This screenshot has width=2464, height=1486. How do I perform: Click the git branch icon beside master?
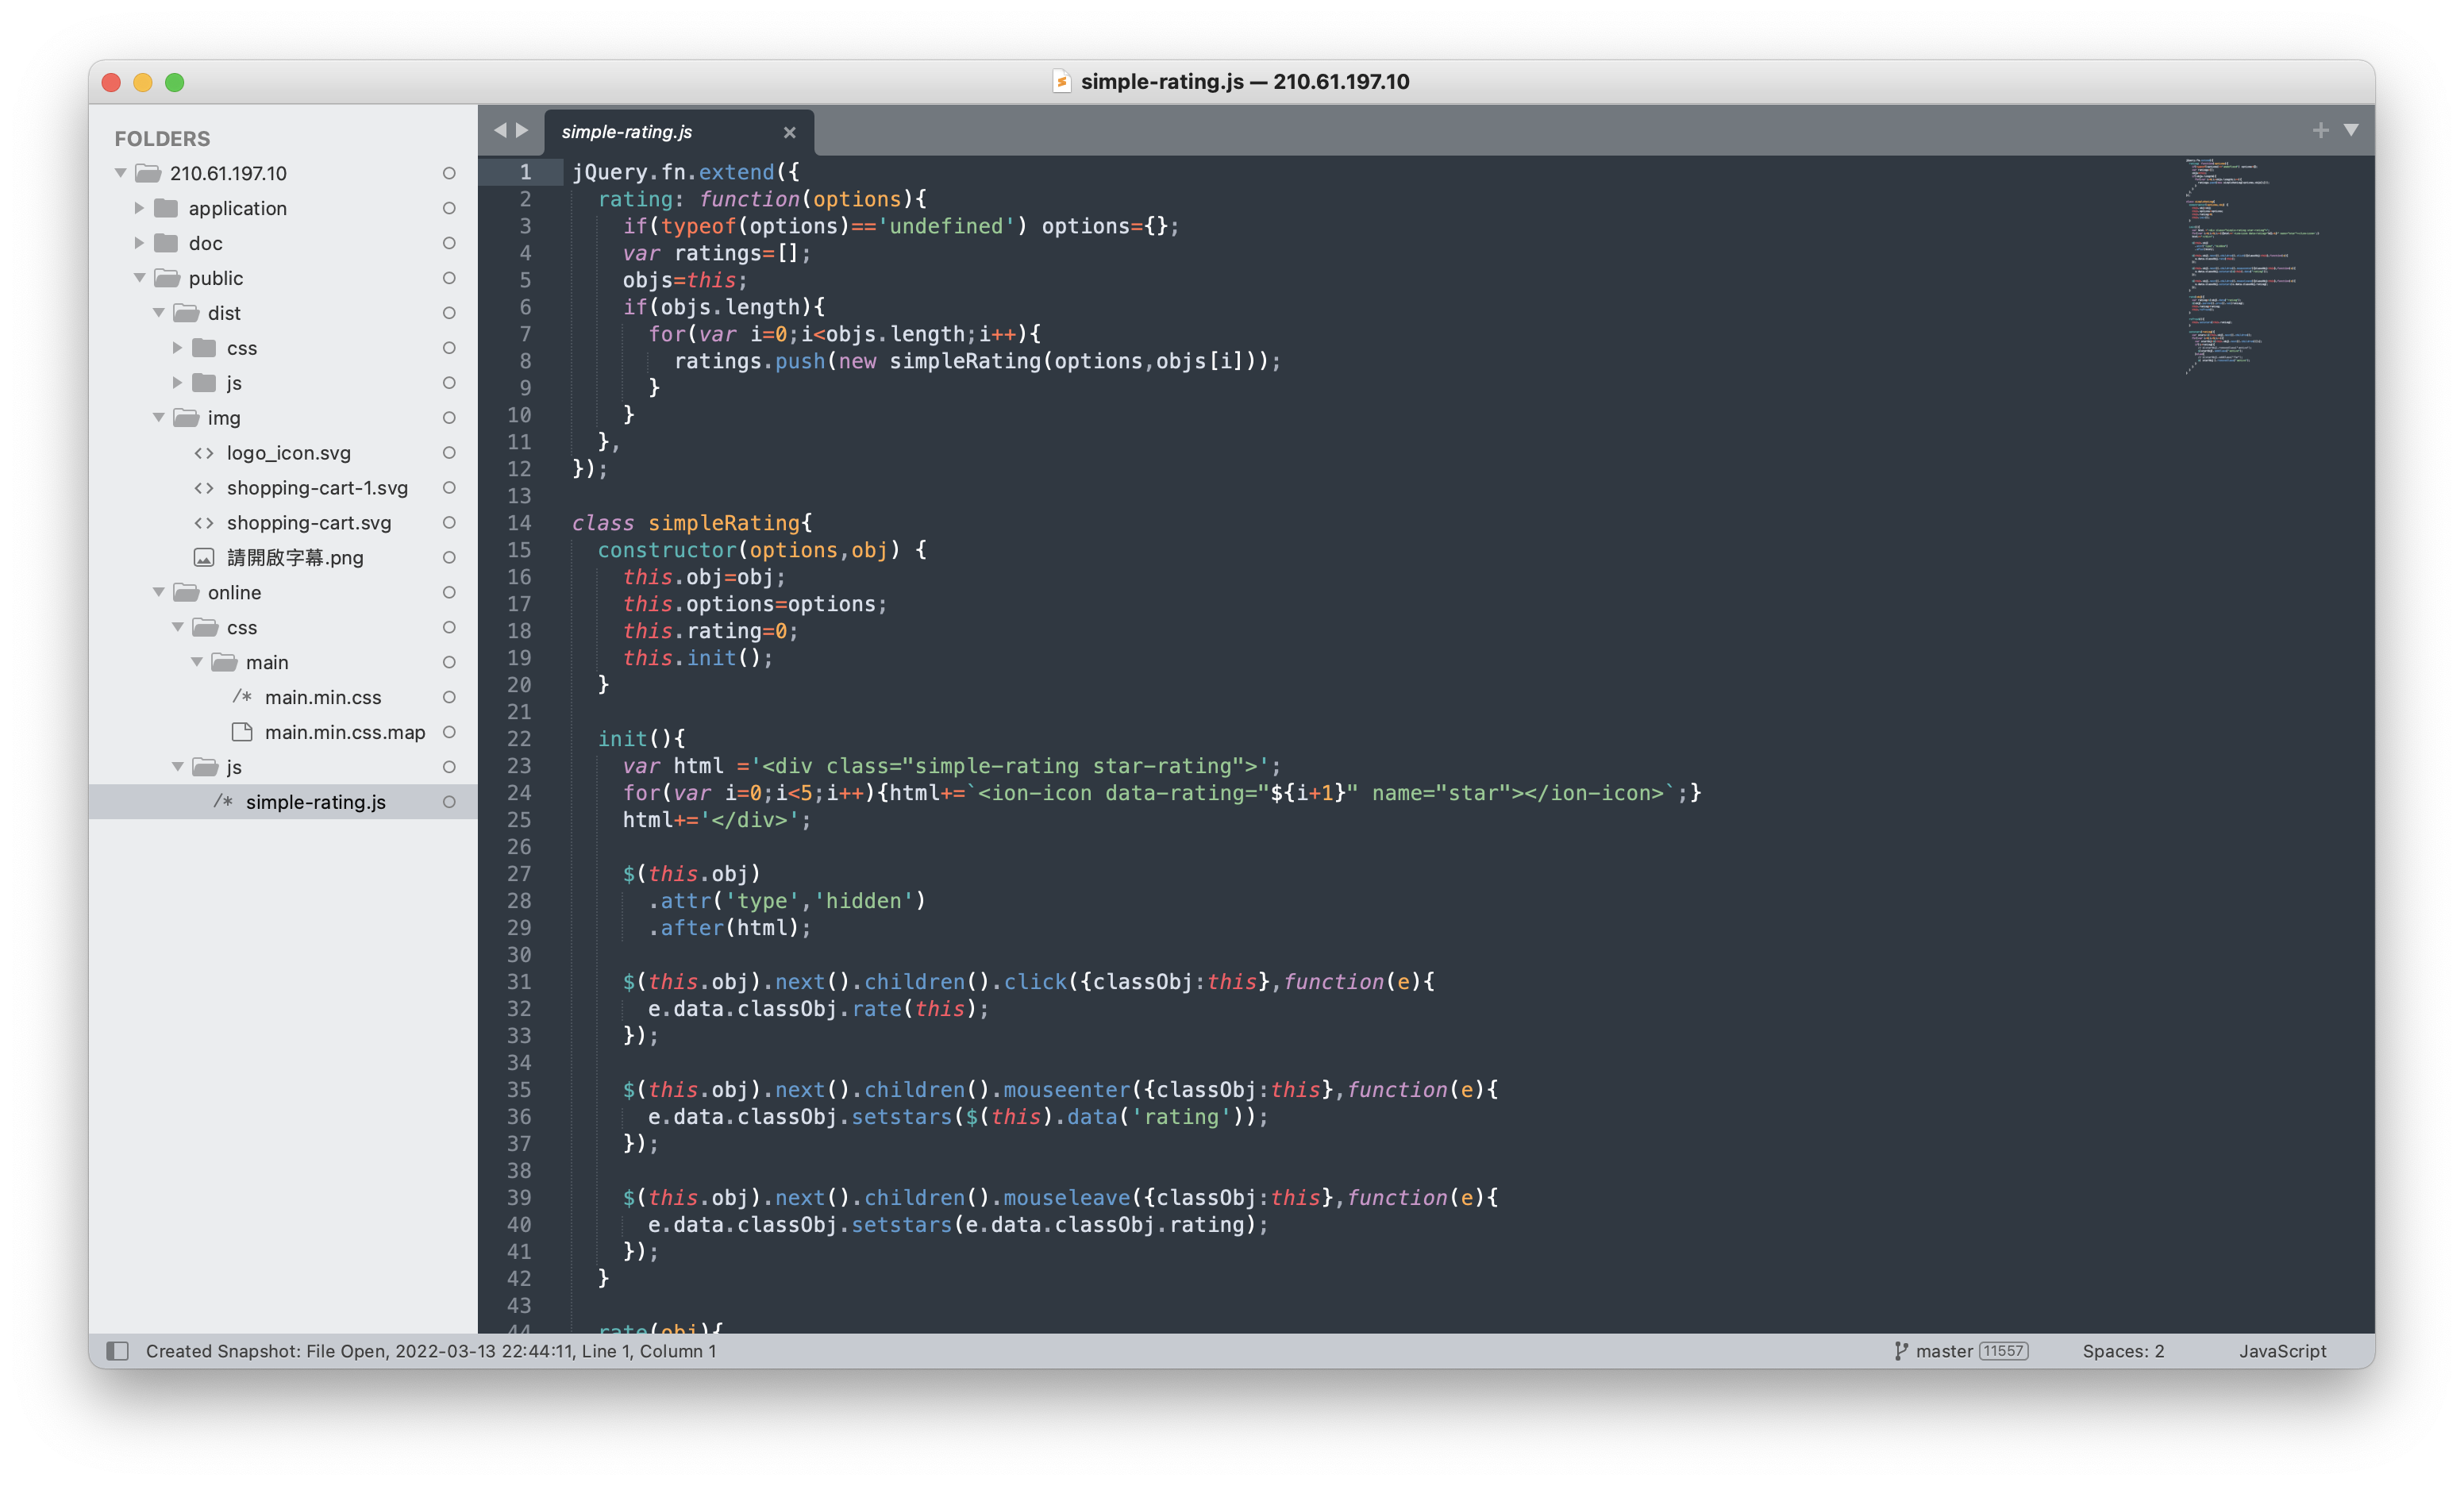(1900, 1351)
